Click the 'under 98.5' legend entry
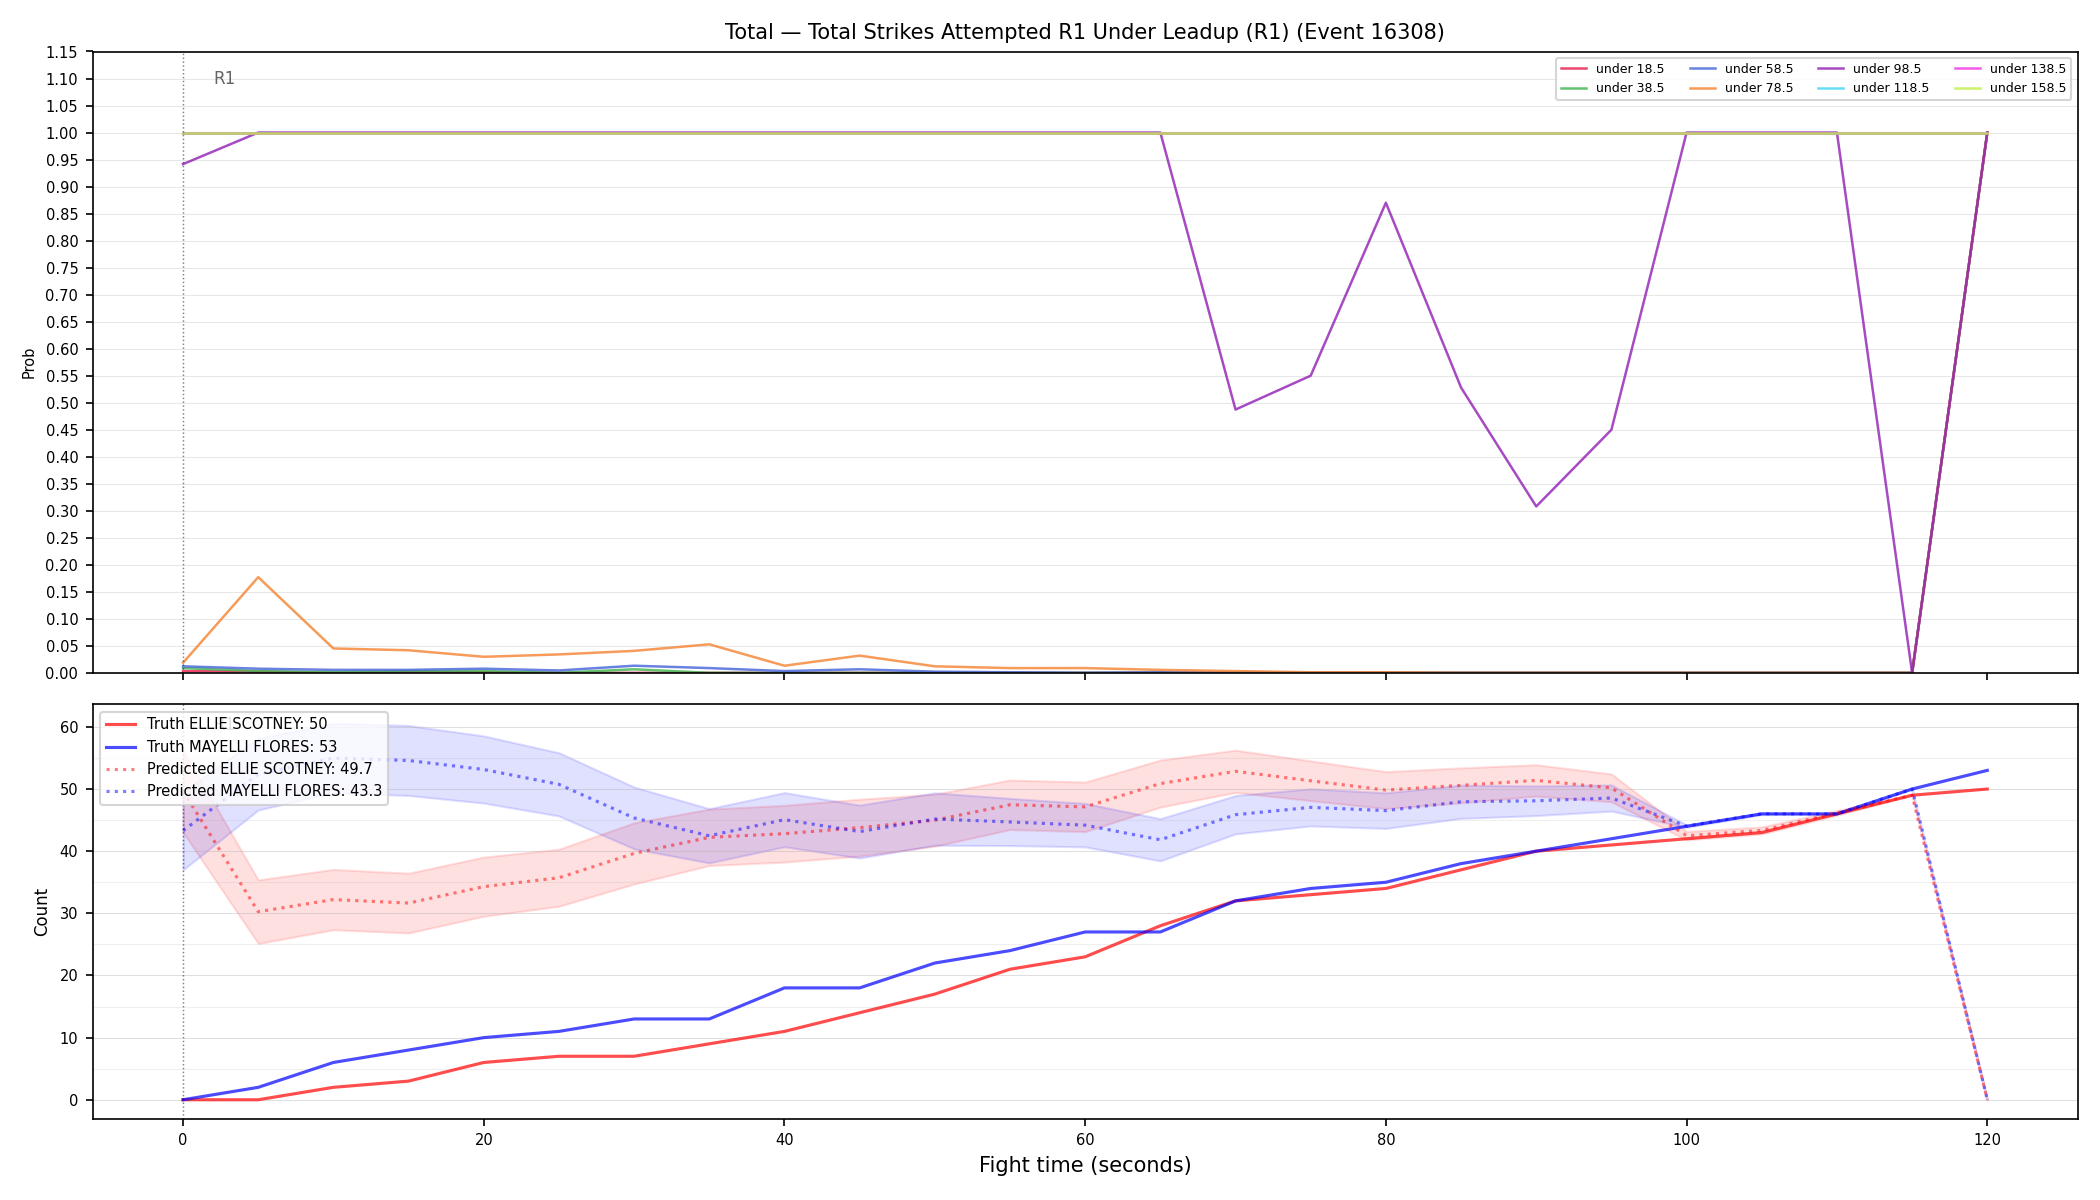The width and height of the screenshot is (2100, 1200). click(1869, 69)
